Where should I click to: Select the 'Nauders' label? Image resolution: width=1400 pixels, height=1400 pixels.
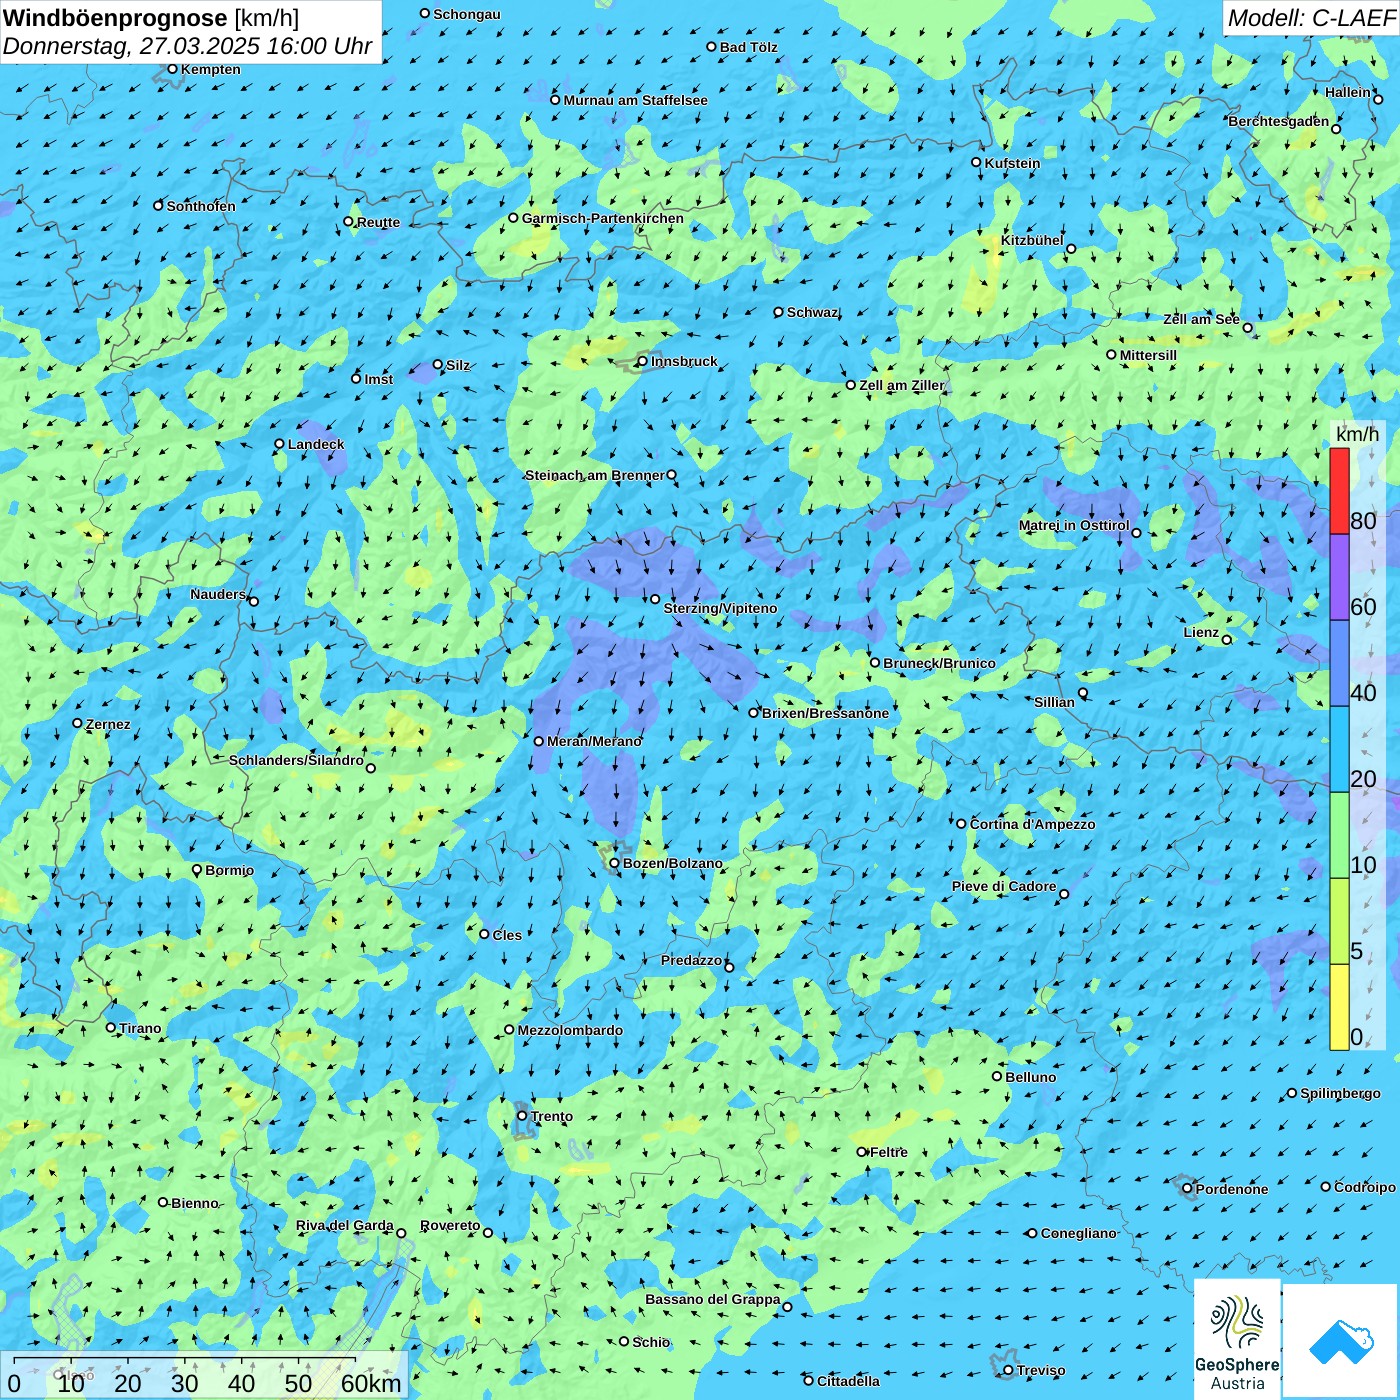[x=218, y=594]
